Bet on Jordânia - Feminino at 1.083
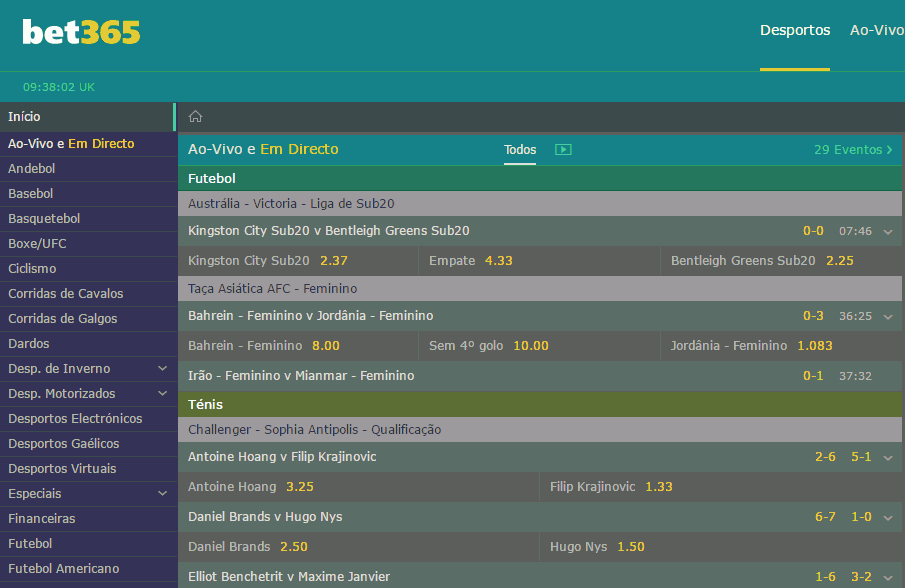905x588 pixels. click(x=781, y=346)
